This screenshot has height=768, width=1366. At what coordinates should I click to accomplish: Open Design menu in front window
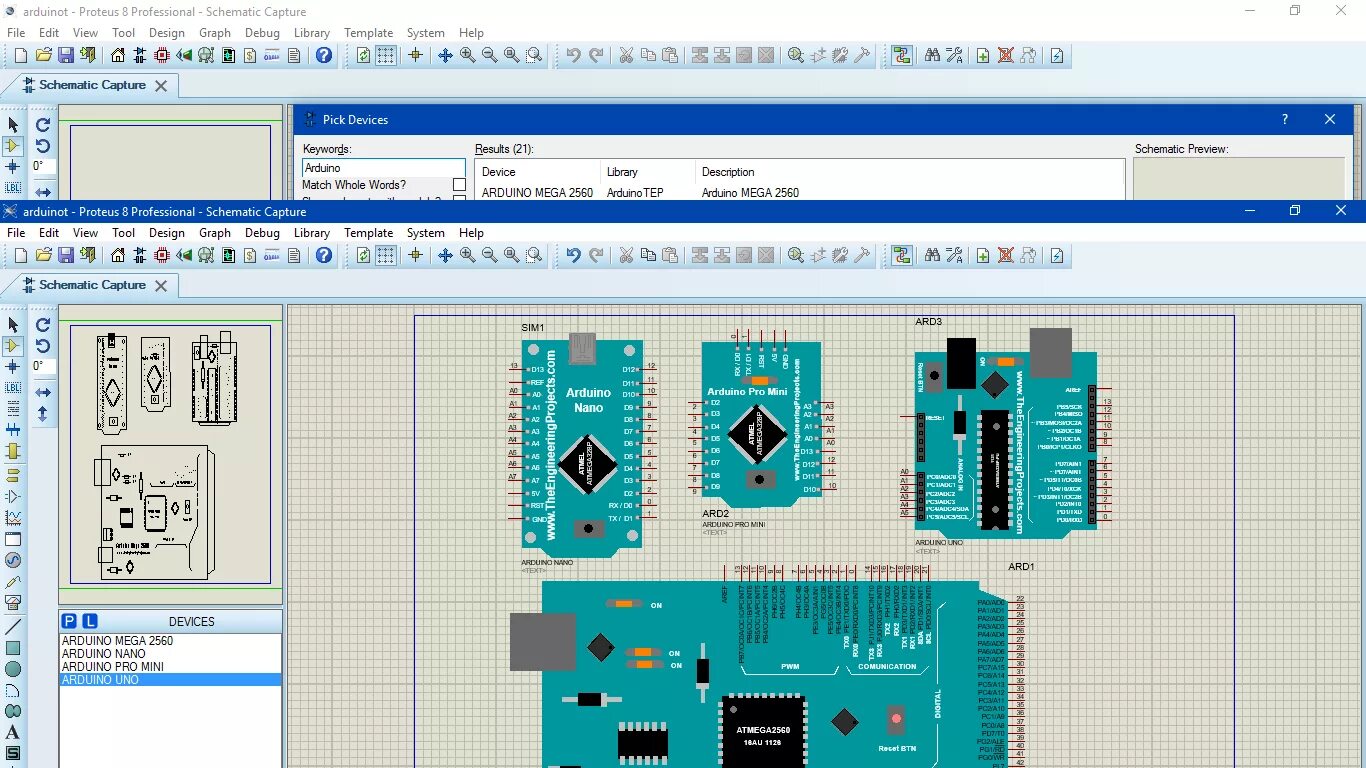click(x=167, y=233)
